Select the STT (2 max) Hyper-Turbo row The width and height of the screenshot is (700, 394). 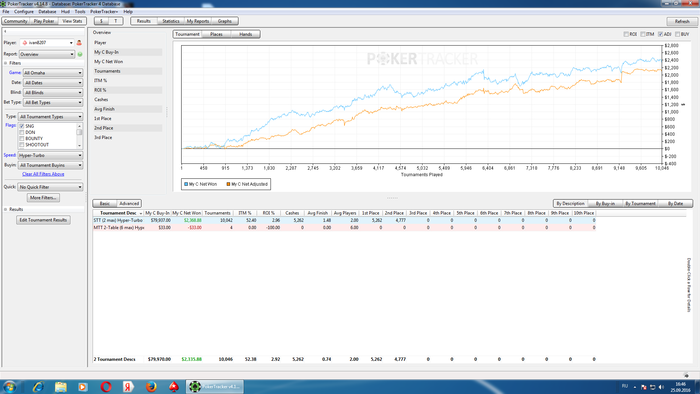click(x=344, y=220)
